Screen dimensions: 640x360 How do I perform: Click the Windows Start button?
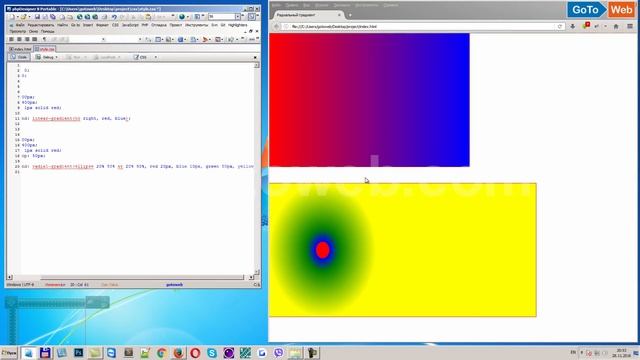(x=9, y=353)
